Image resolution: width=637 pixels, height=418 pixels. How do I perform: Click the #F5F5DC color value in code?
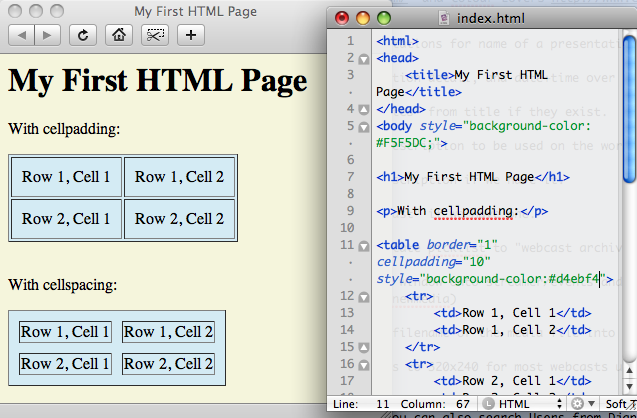402,143
